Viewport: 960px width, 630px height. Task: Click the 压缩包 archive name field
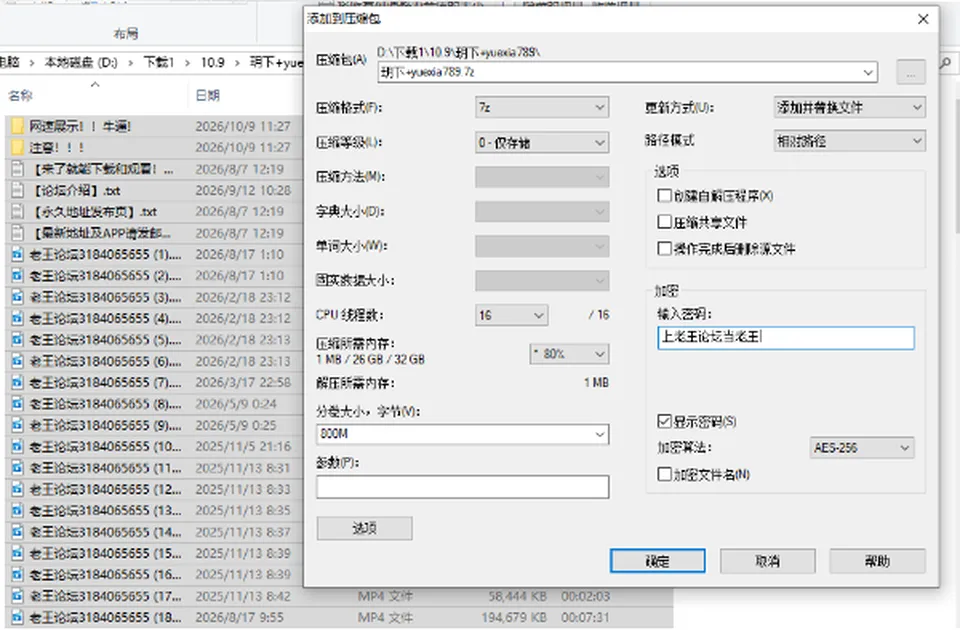628,72
